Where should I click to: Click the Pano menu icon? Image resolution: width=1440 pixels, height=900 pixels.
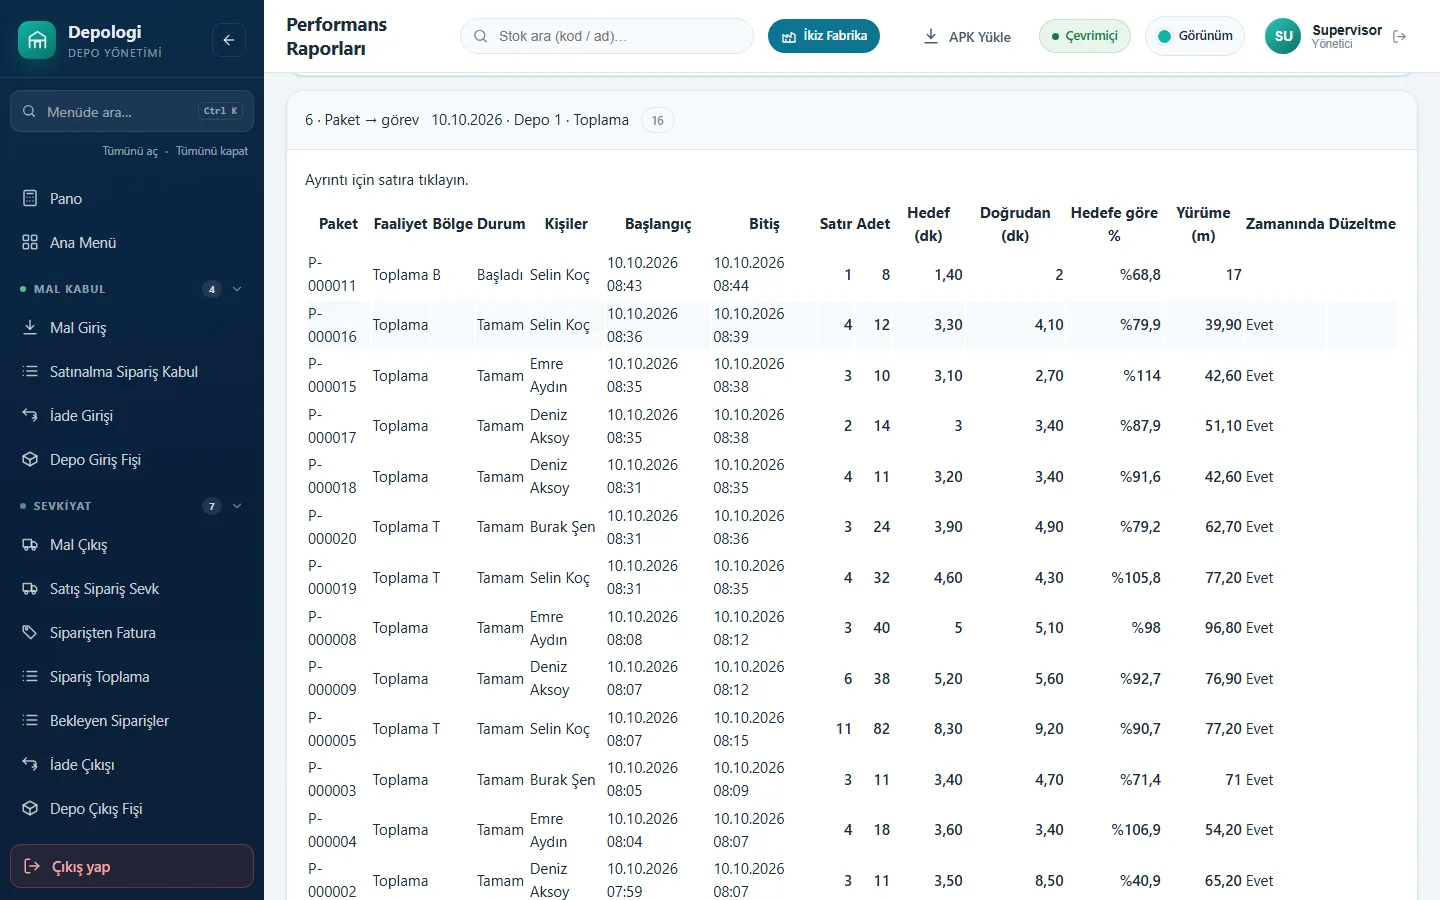click(x=30, y=198)
